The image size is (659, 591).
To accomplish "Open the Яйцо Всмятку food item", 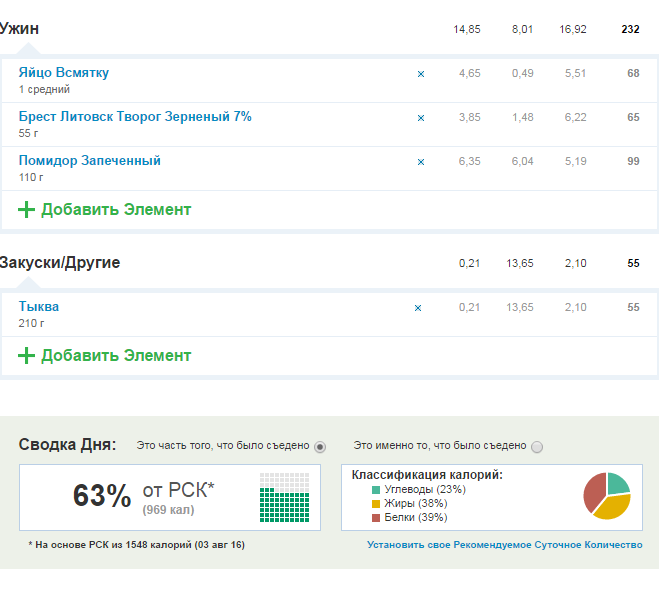I will 64,73.
